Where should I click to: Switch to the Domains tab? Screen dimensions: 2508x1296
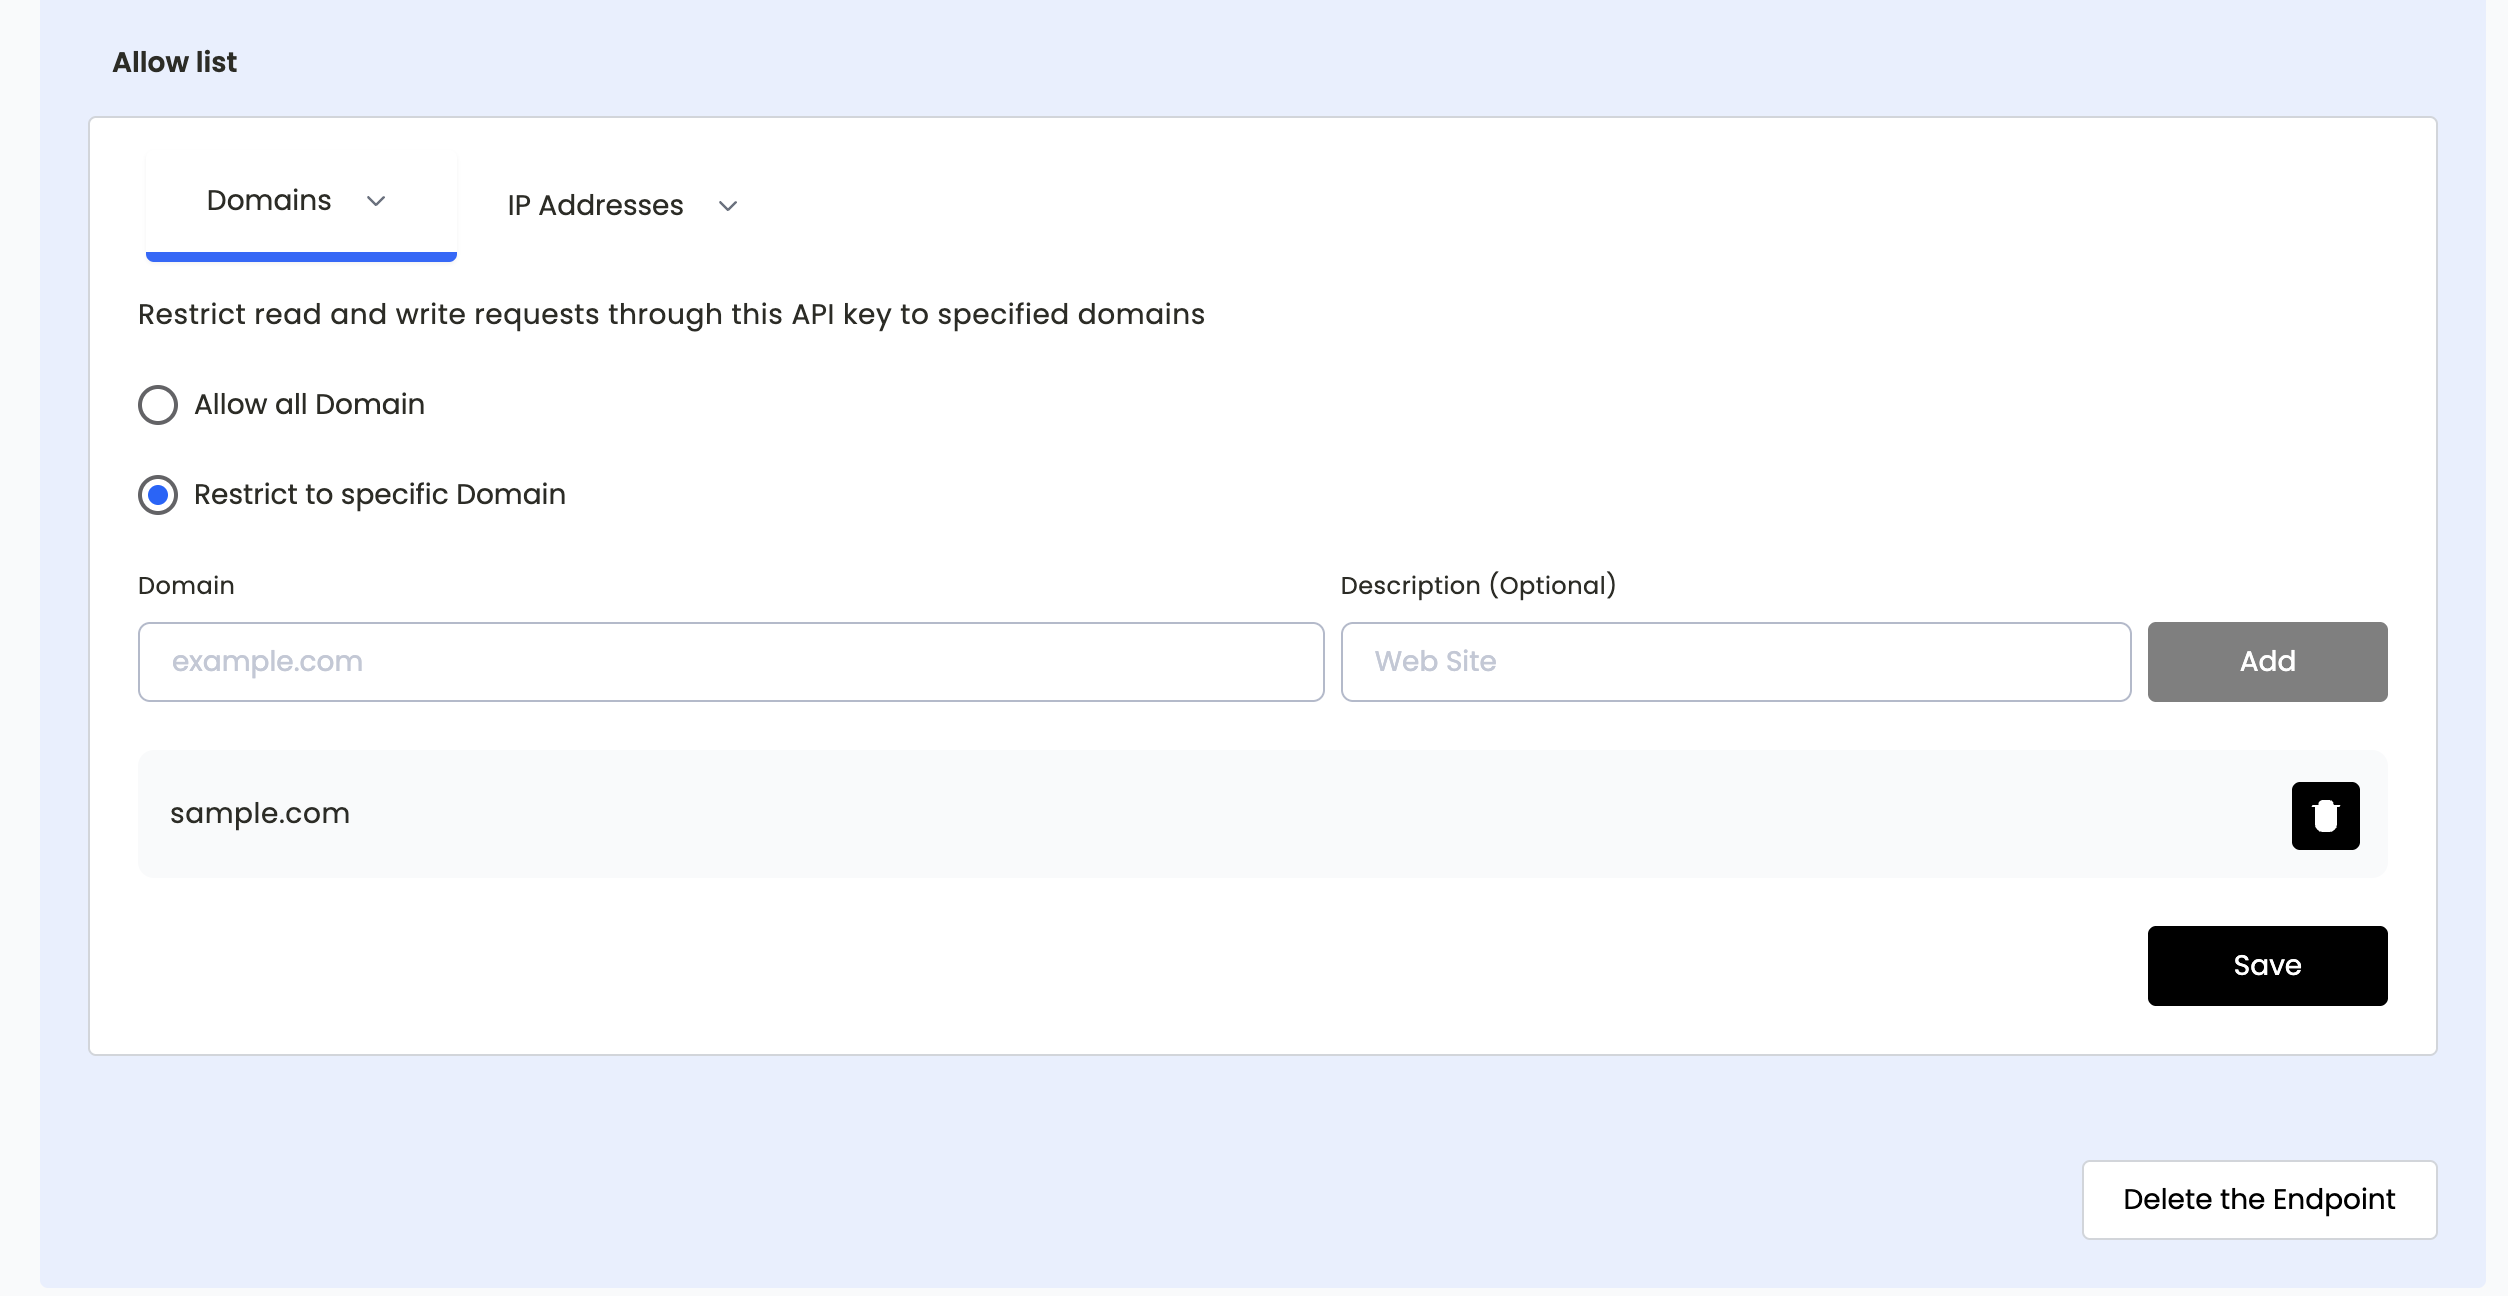[269, 201]
